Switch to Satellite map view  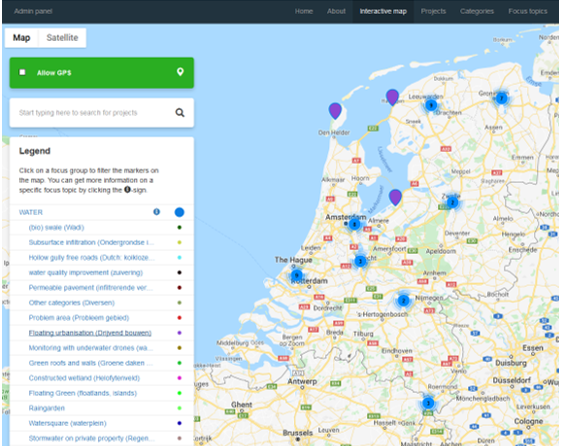point(62,38)
